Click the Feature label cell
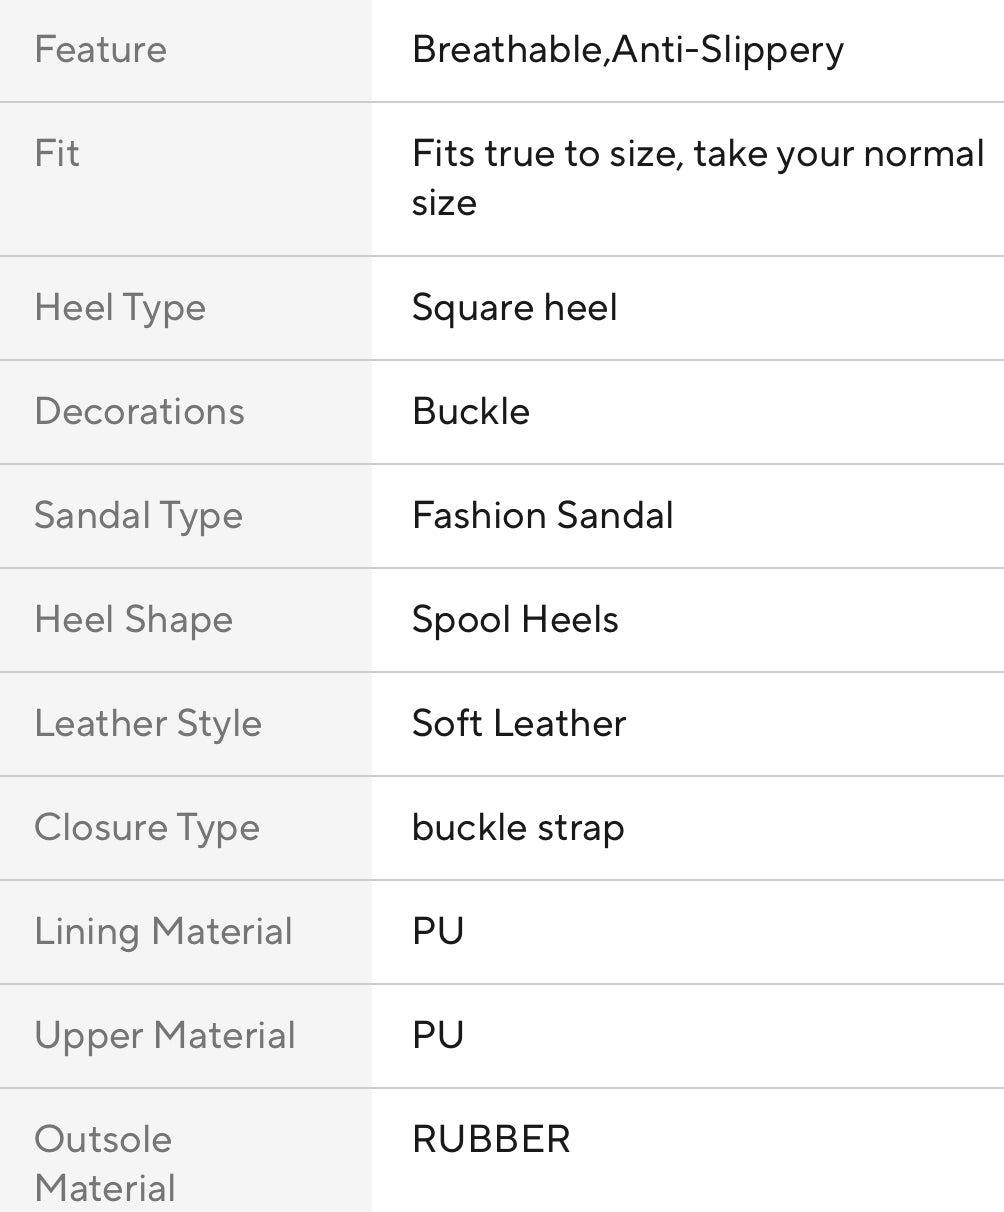The width and height of the screenshot is (1004, 1212). click(x=101, y=49)
